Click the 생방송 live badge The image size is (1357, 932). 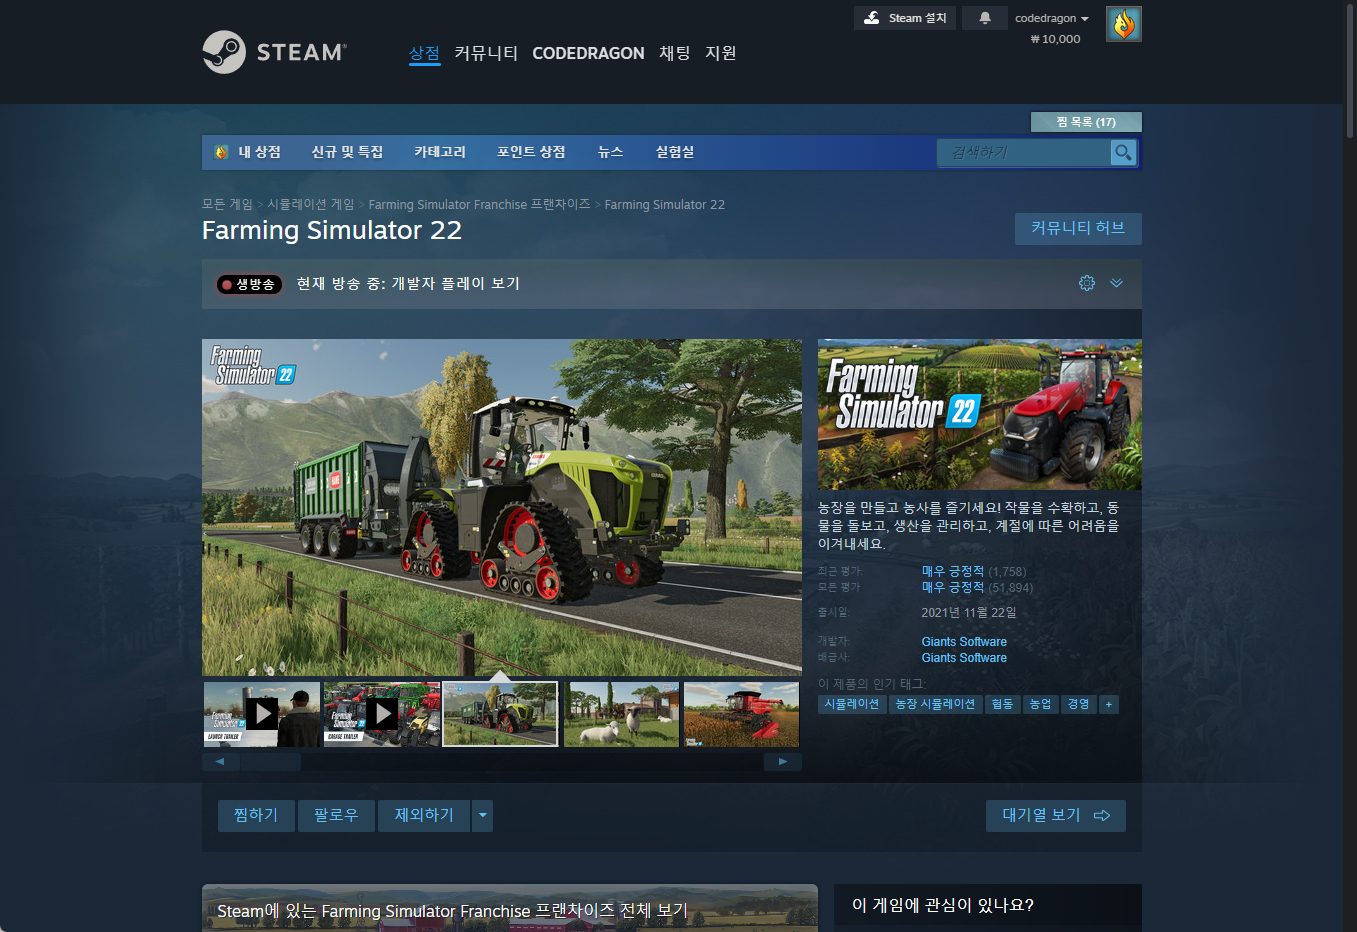249,284
